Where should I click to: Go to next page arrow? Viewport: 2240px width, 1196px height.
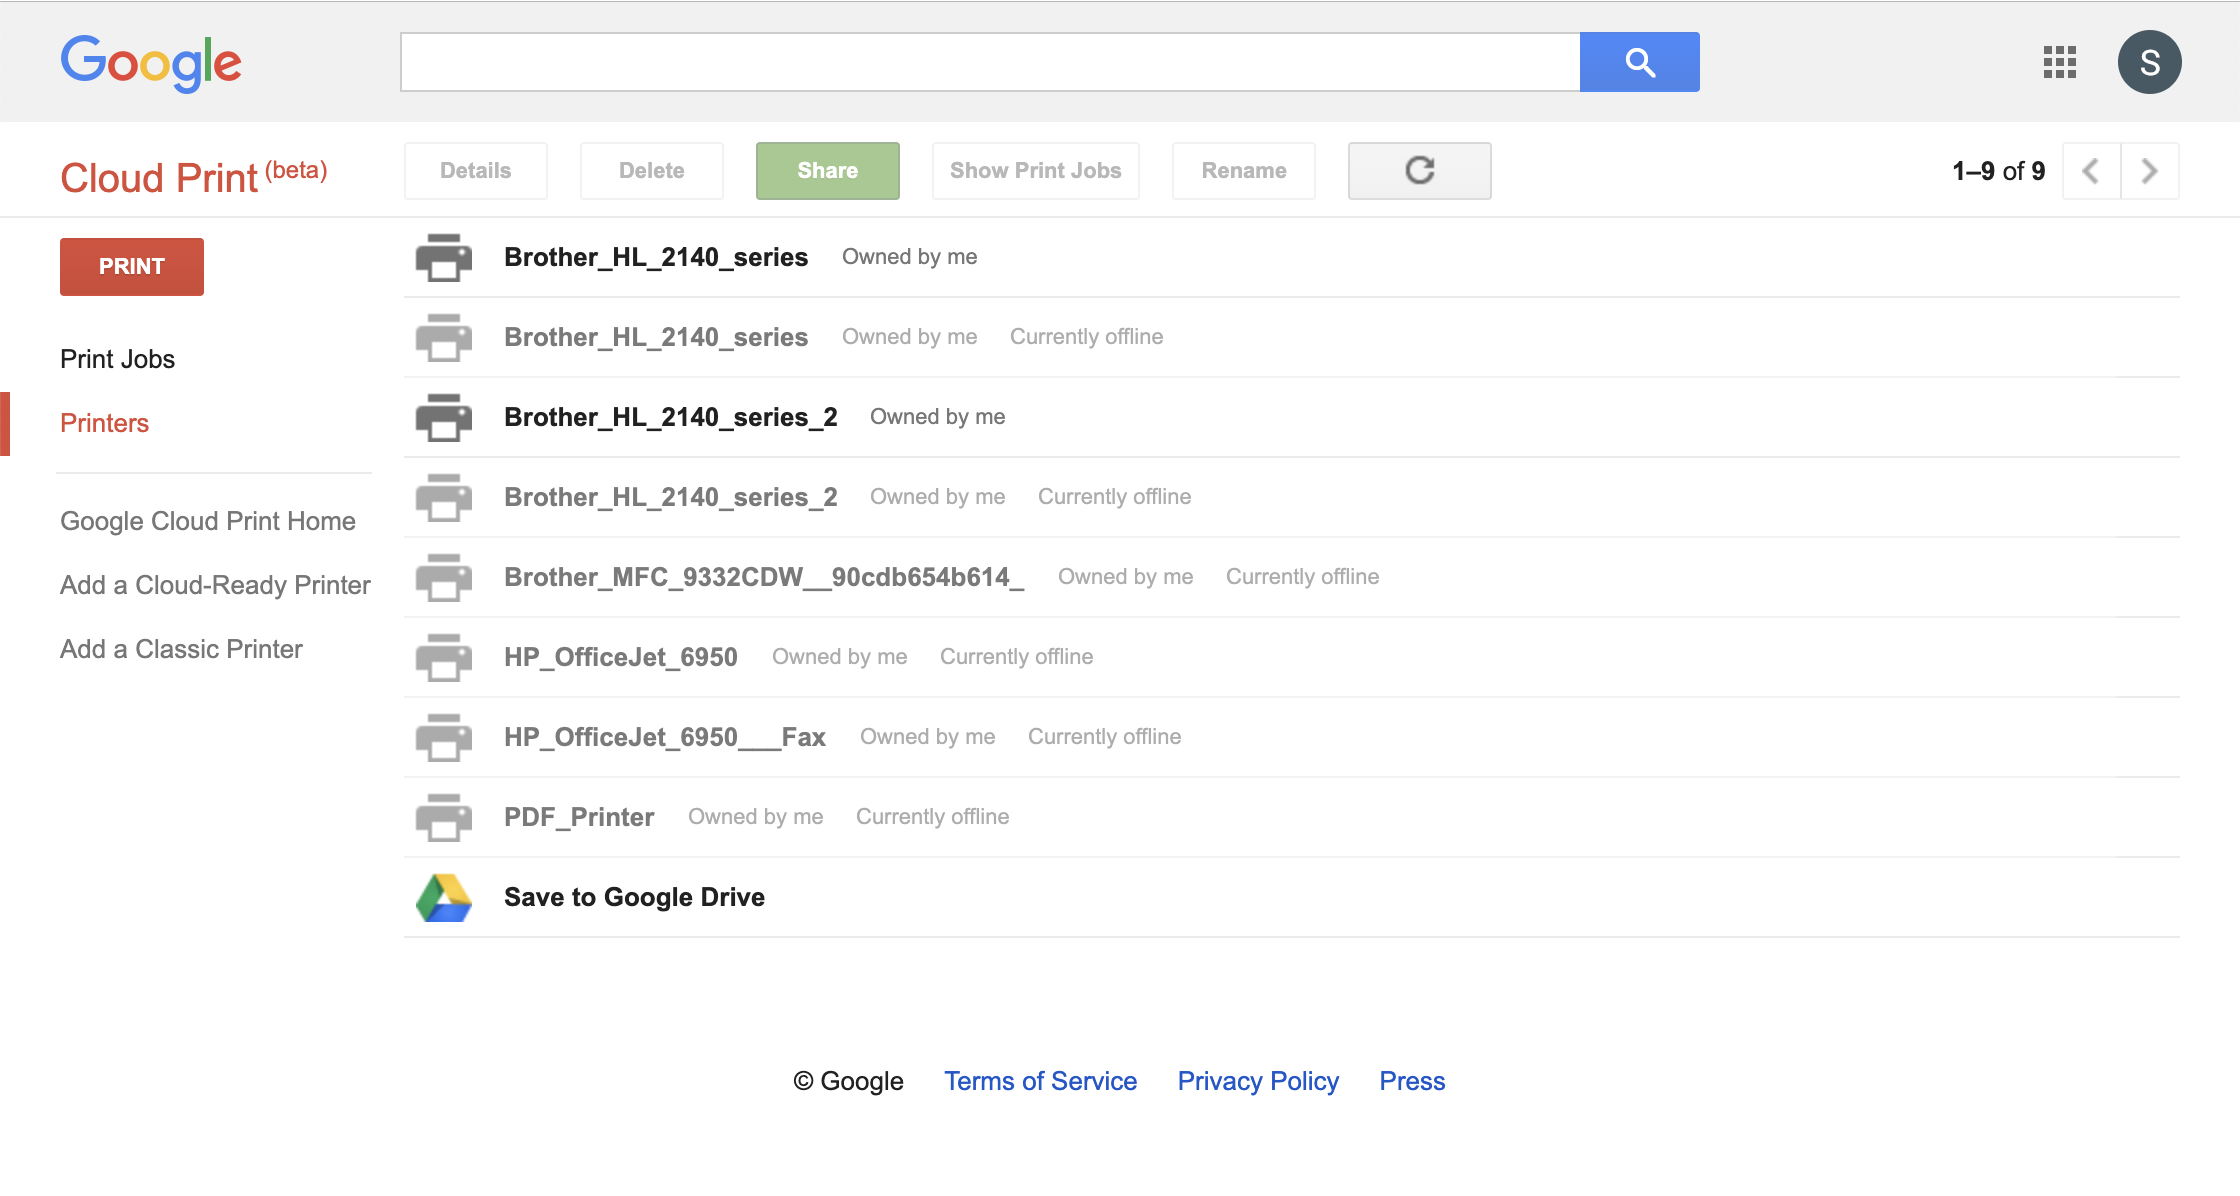tap(2149, 171)
